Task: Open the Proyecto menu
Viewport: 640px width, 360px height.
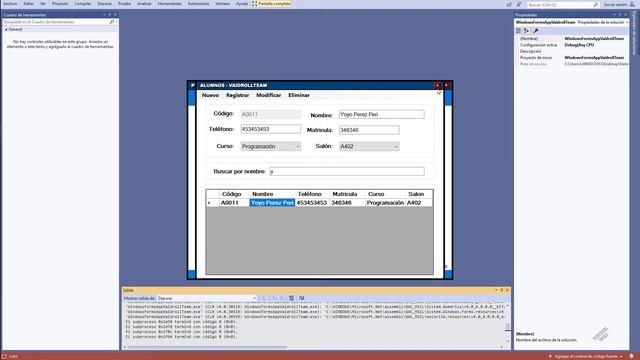Action: click(x=60, y=4)
